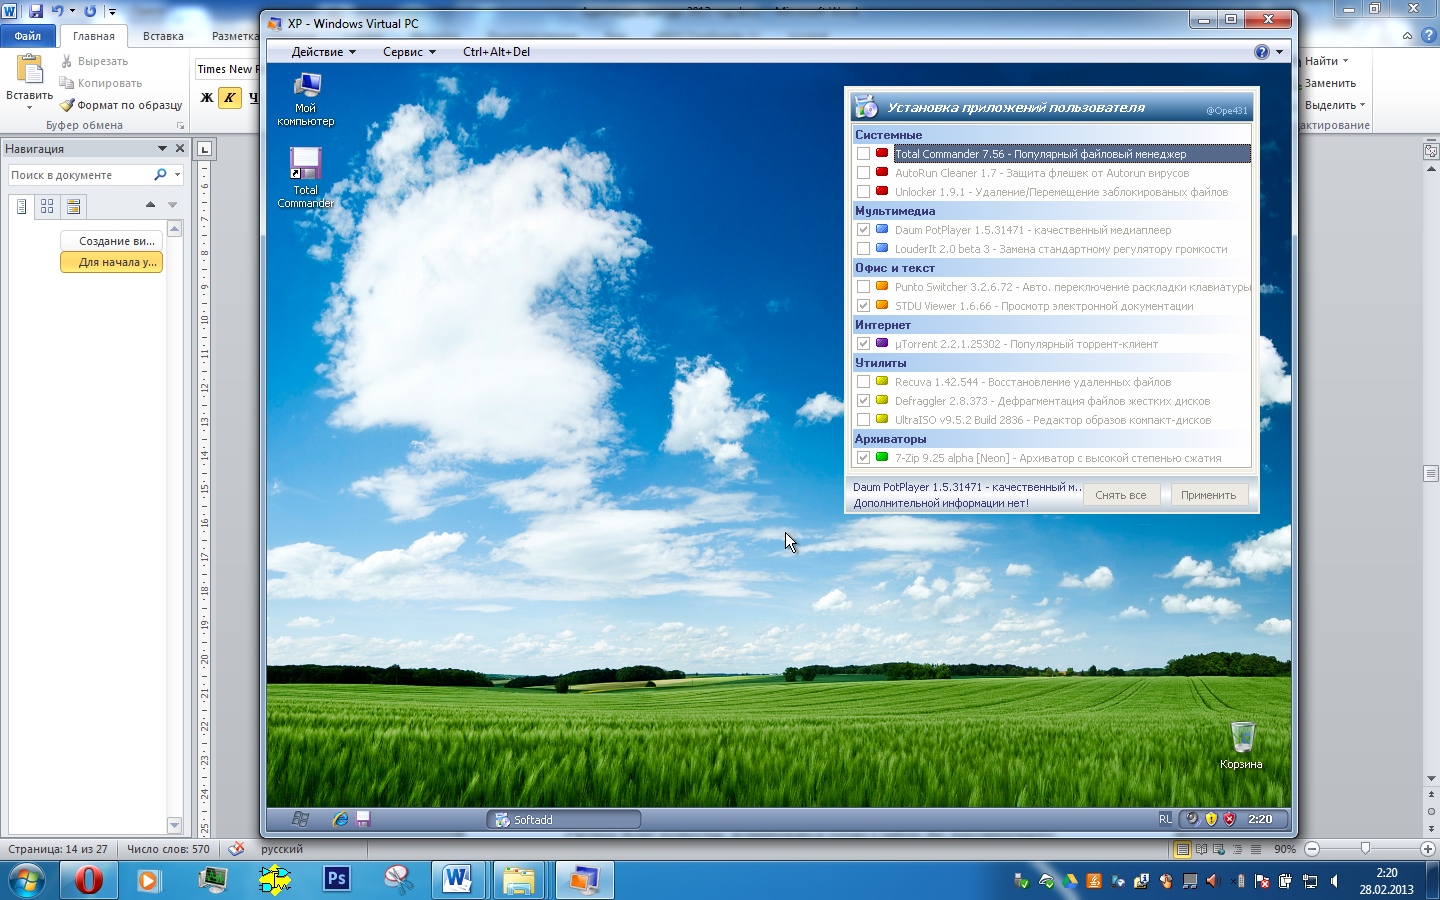
Task: Click the Softadd taskbar button in XP
Action: click(564, 819)
